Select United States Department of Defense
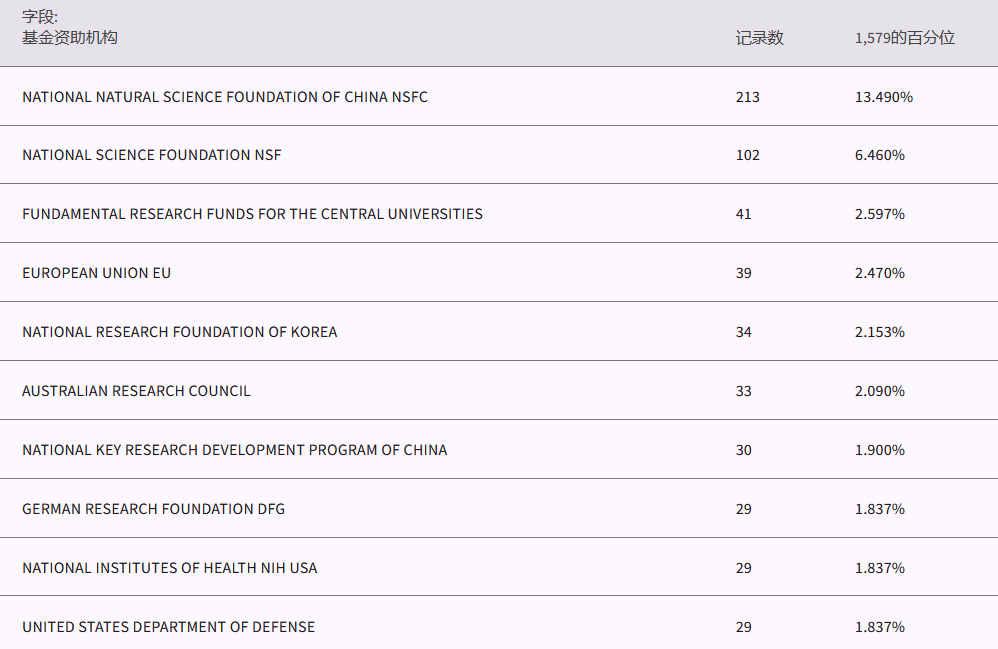998x649 pixels. 168,627
